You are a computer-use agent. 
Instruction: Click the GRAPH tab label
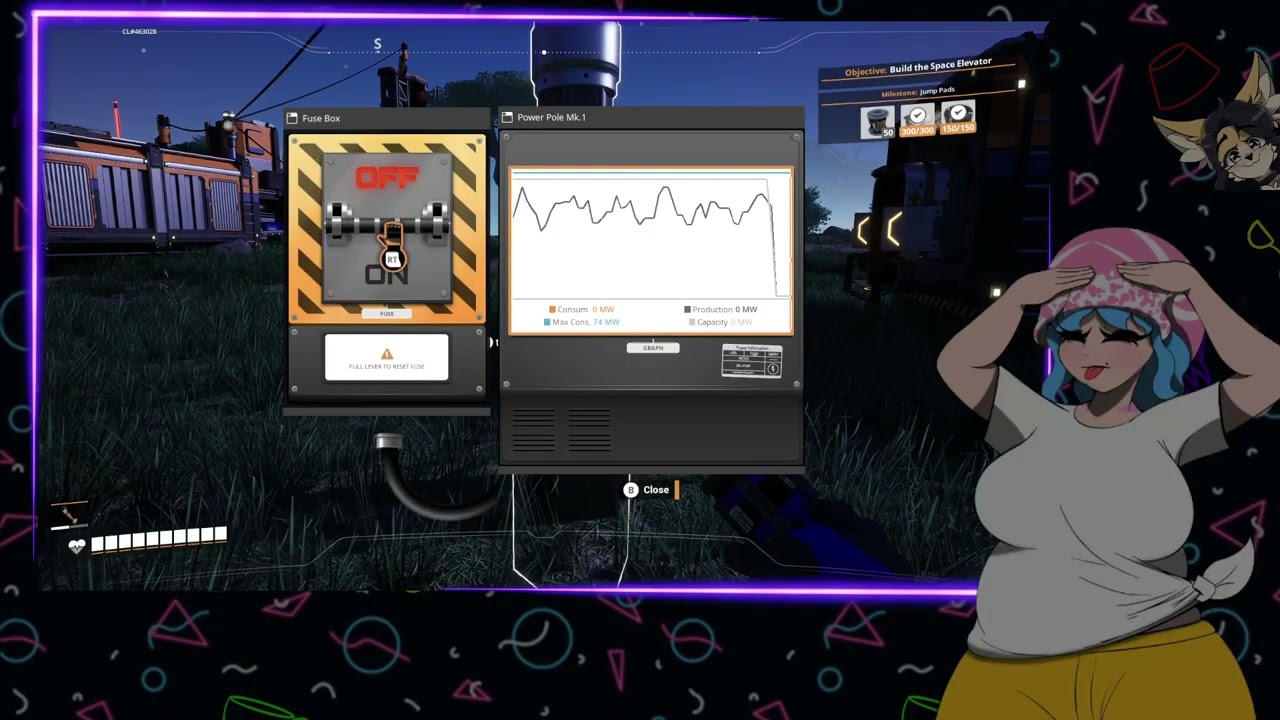[x=653, y=348]
